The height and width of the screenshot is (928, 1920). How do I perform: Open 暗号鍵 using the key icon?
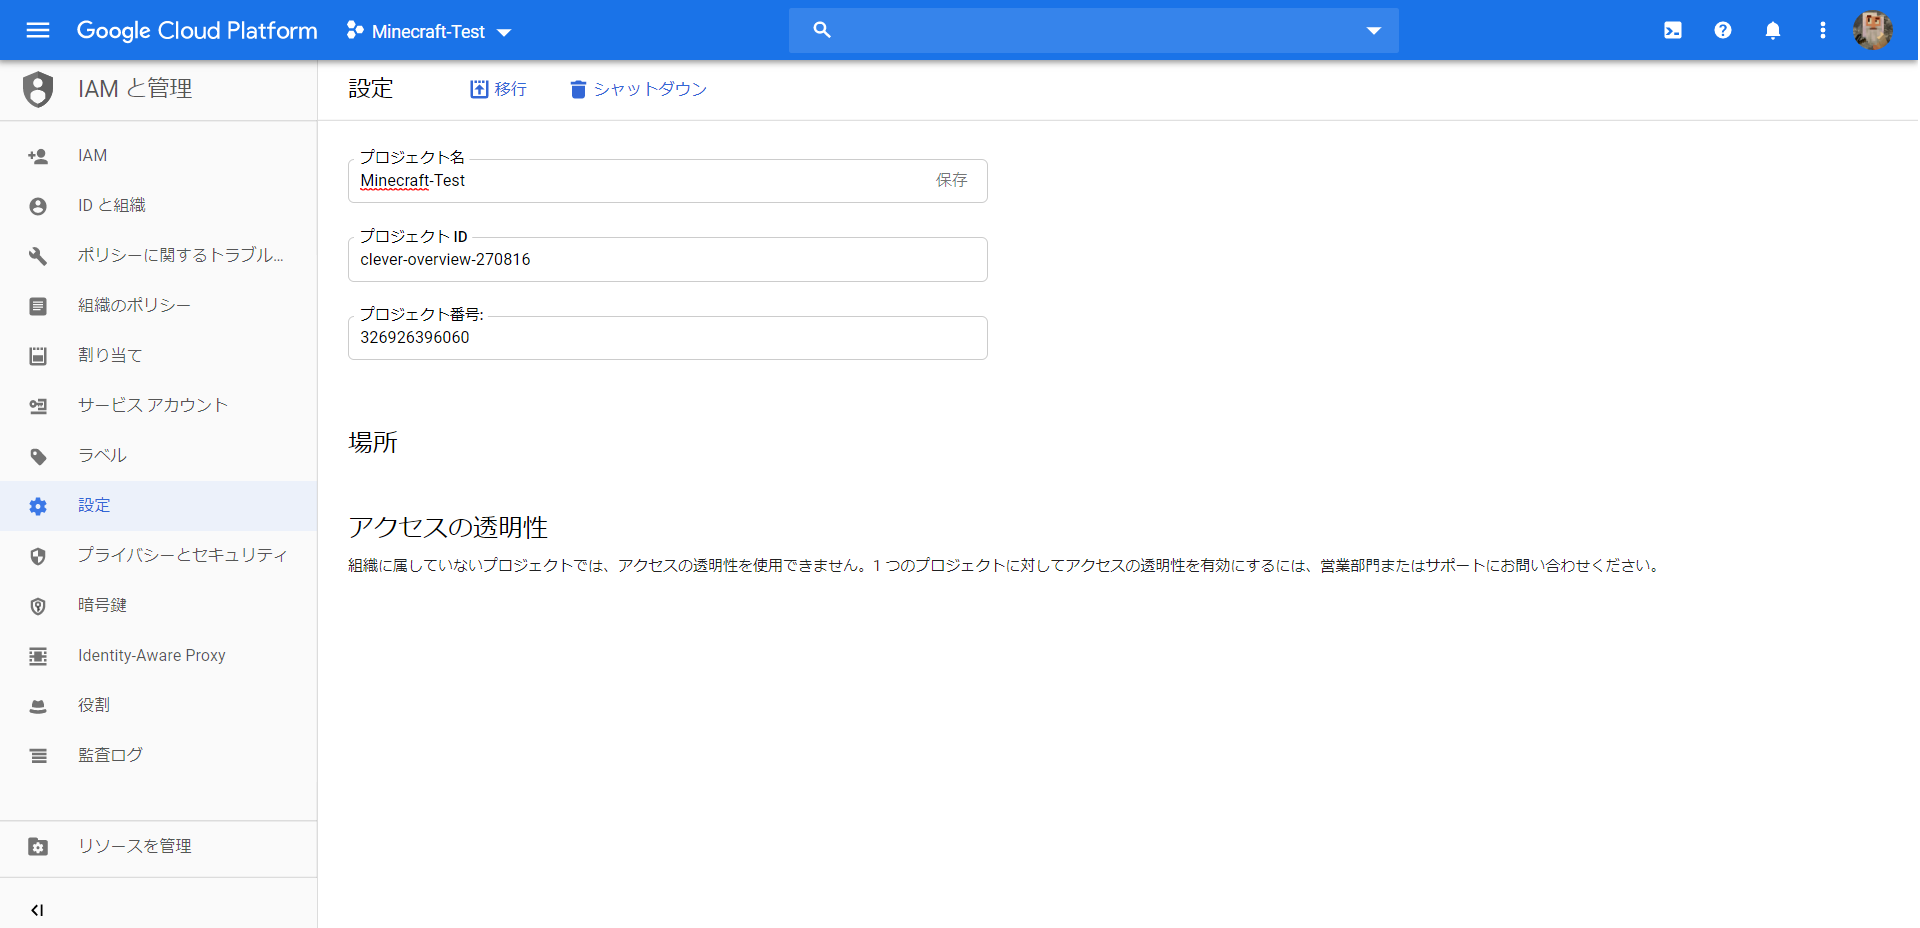(x=37, y=605)
